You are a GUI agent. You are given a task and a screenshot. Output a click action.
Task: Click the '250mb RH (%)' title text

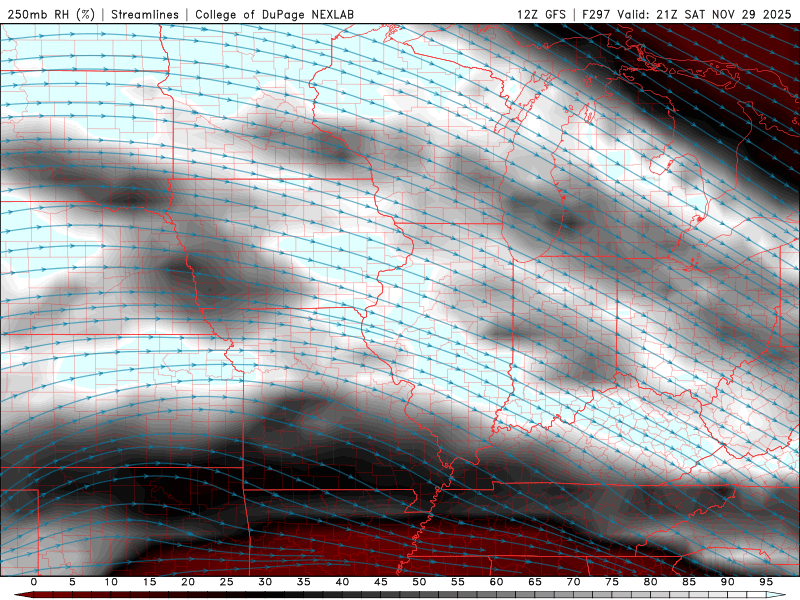(51, 14)
